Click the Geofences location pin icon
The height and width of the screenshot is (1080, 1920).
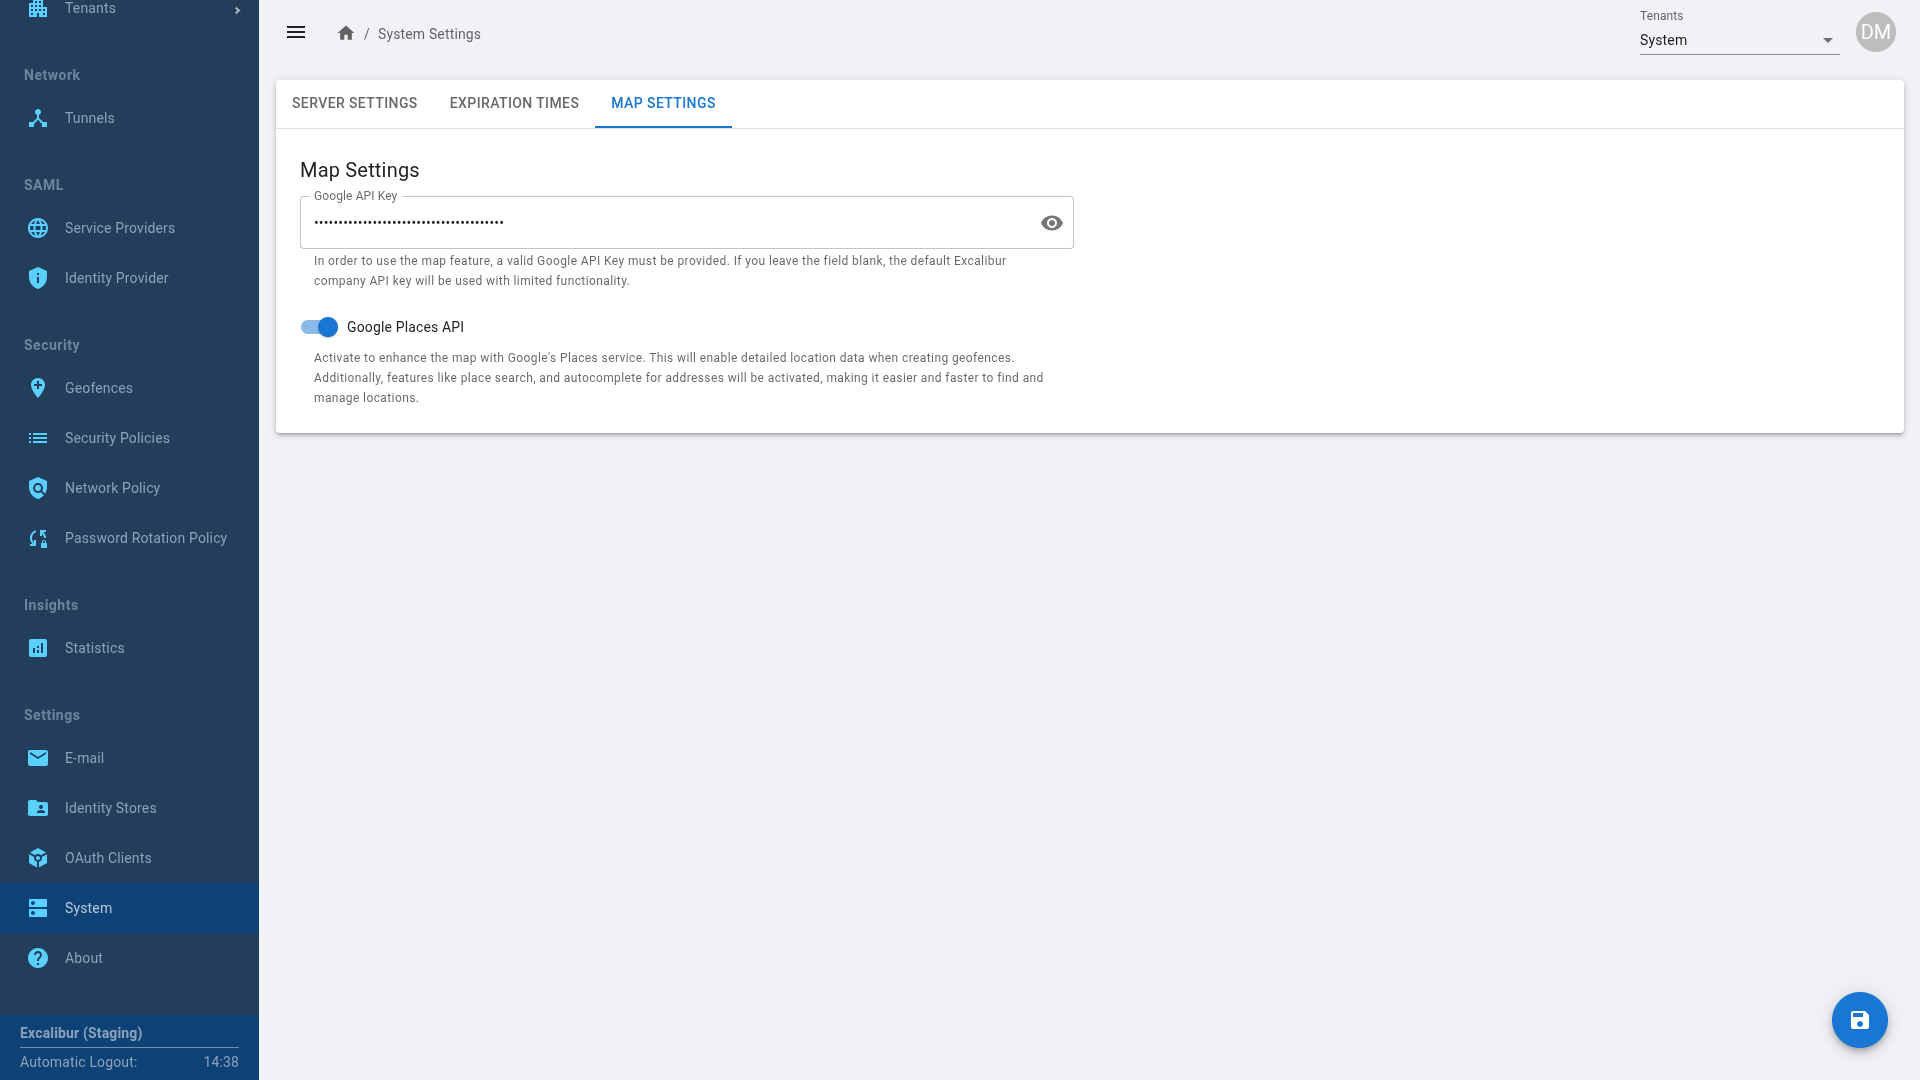pyautogui.click(x=38, y=388)
